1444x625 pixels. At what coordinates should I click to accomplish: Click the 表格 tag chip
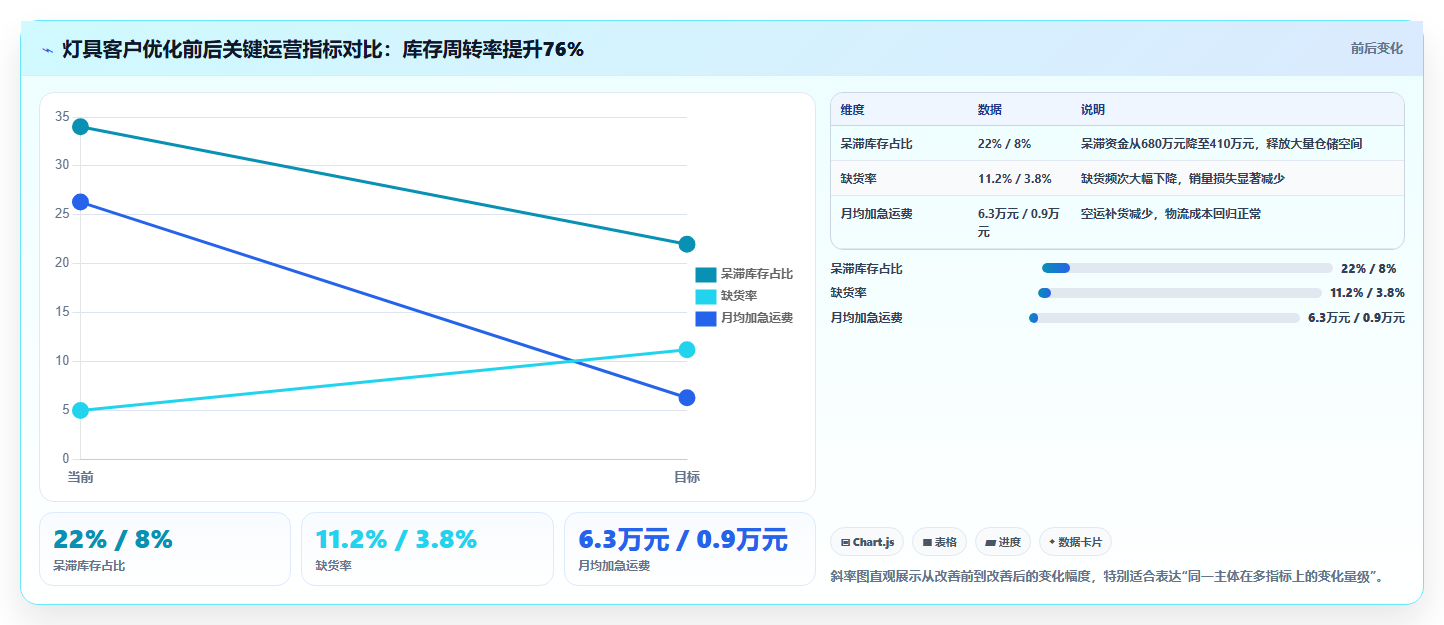coord(939,542)
